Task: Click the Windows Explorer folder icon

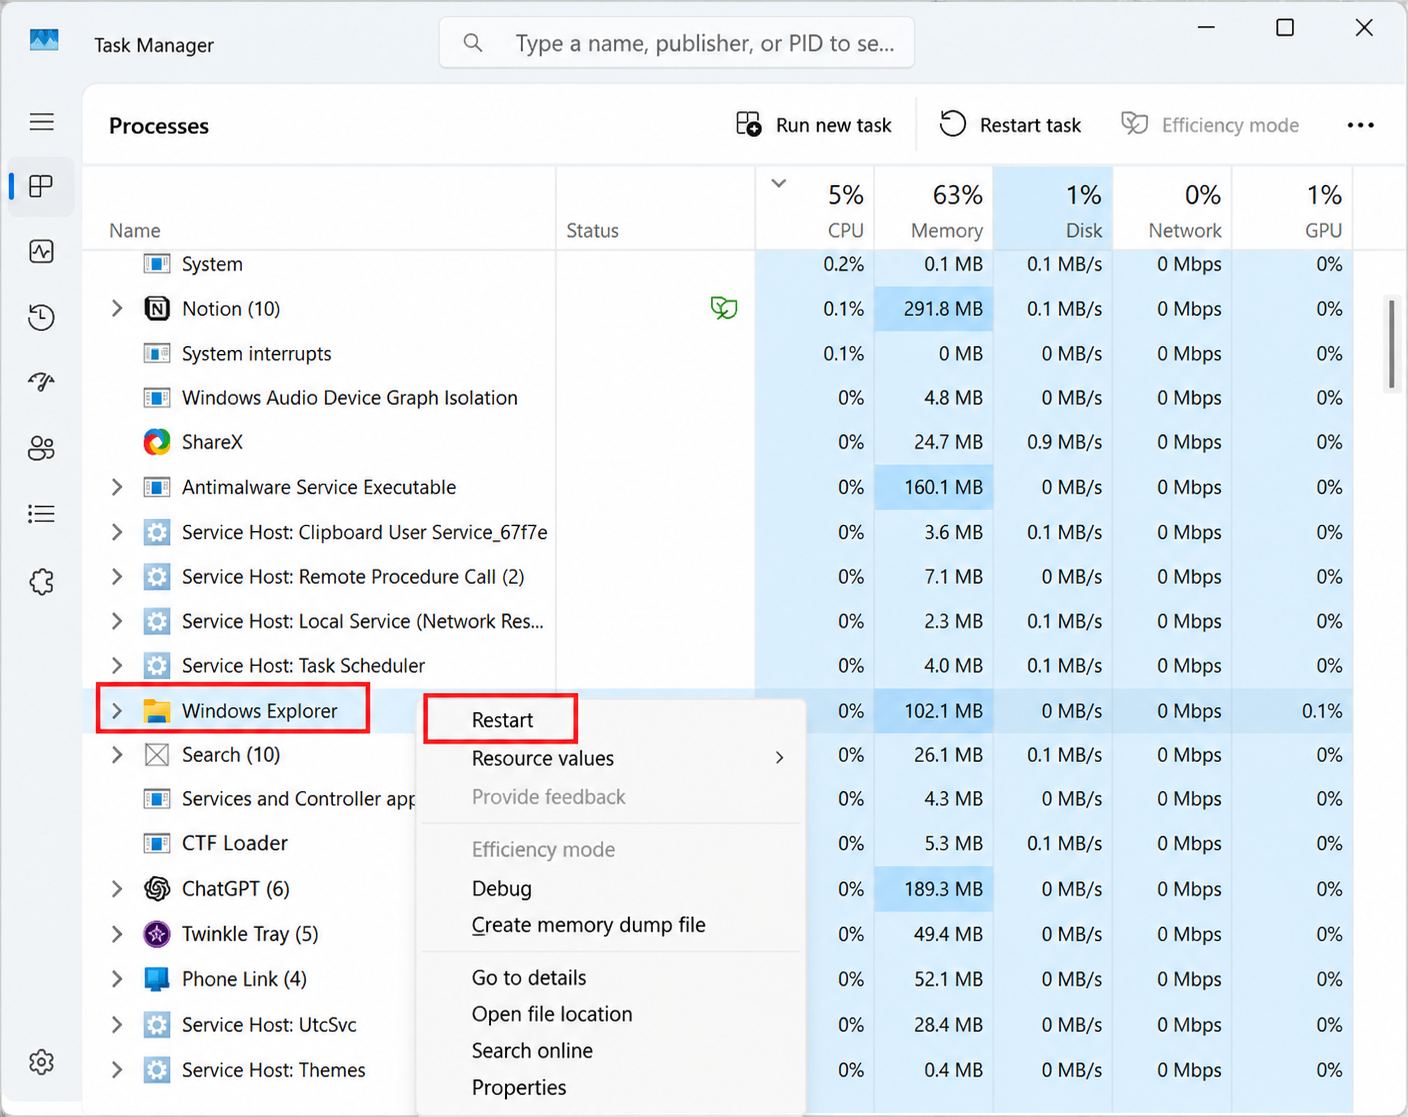Action: coord(157,711)
